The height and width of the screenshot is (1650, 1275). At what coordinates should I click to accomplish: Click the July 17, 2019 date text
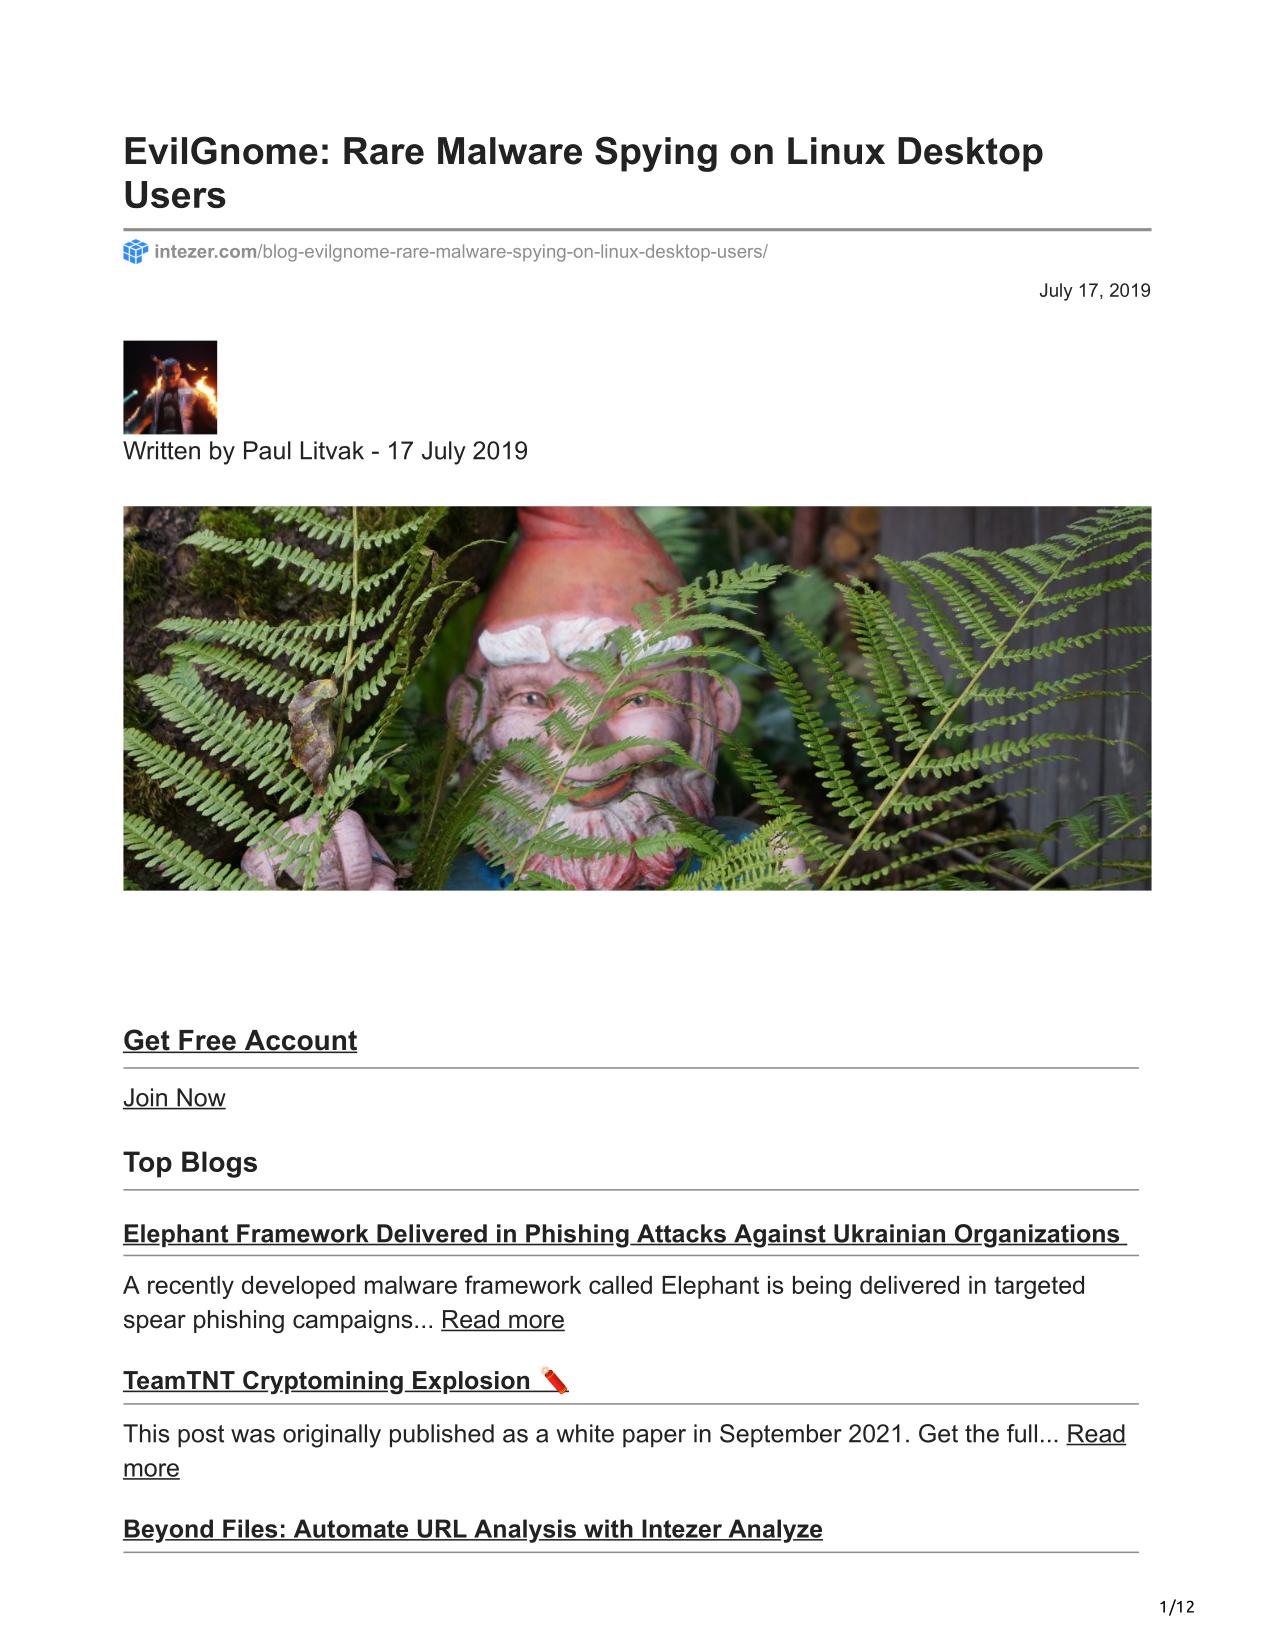coord(1095,291)
